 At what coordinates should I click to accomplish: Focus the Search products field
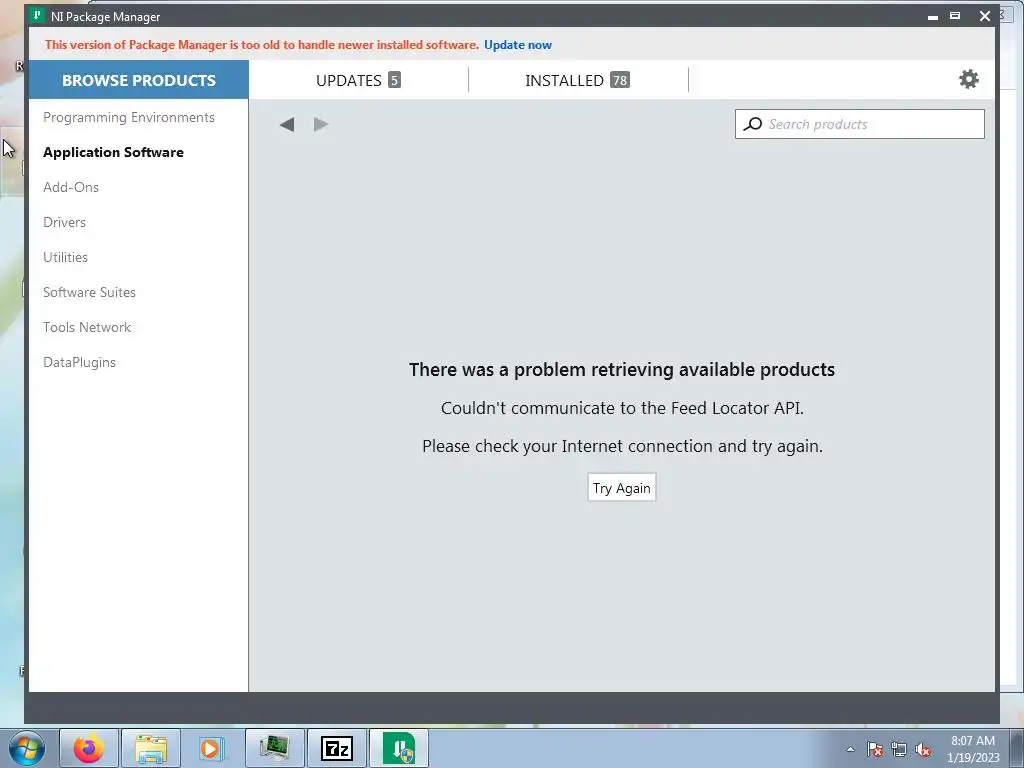point(859,124)
